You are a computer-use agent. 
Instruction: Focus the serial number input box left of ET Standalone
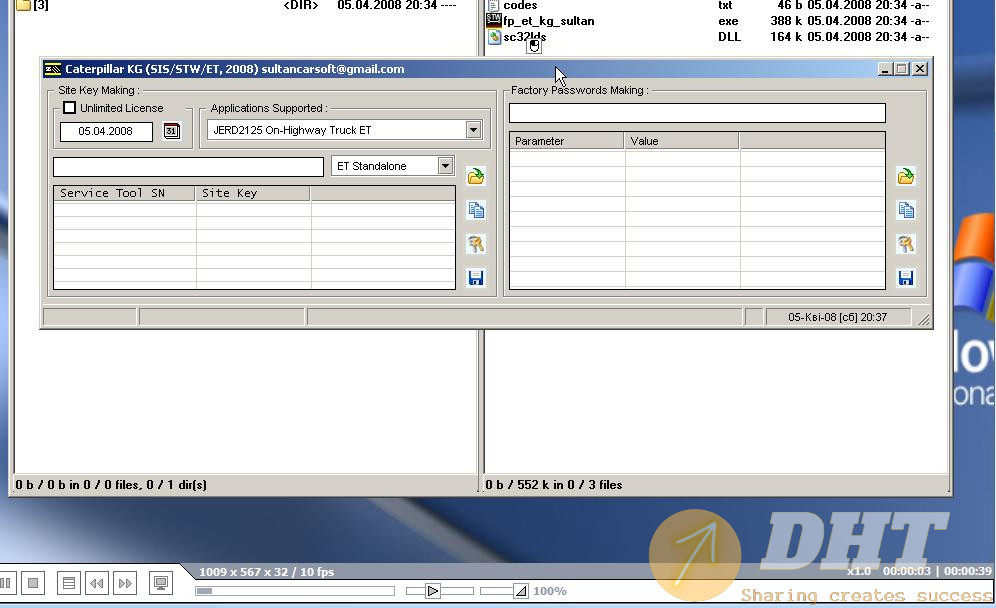tap(189, 166)
